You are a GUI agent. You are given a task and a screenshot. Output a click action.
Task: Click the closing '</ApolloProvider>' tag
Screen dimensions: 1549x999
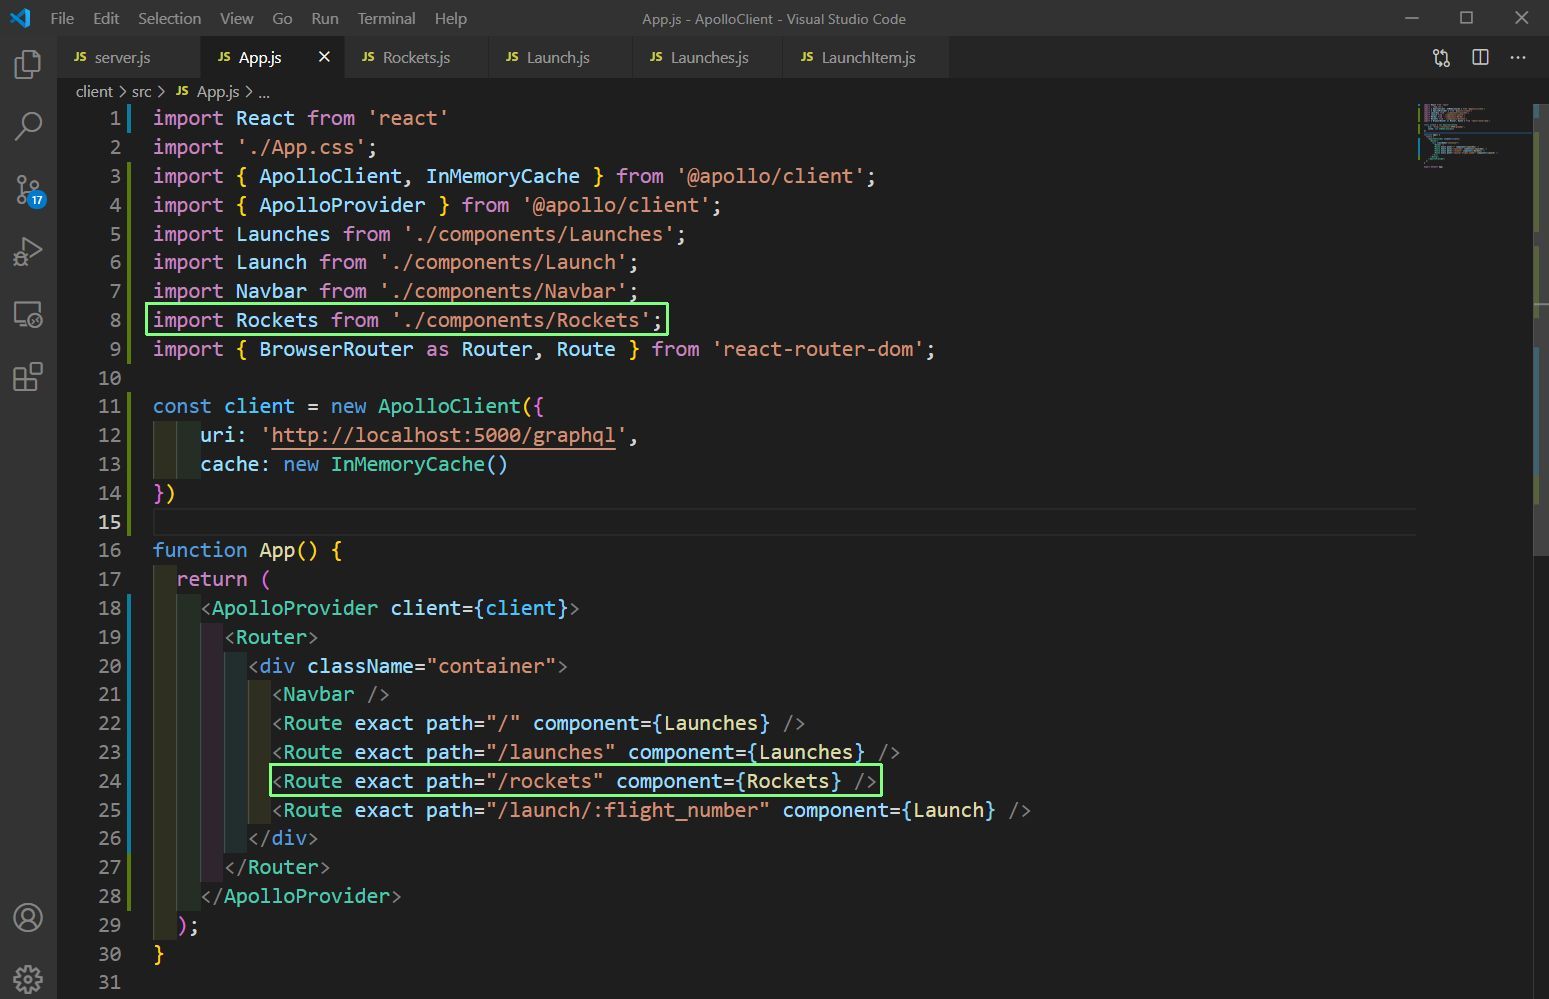coord(301,896)
